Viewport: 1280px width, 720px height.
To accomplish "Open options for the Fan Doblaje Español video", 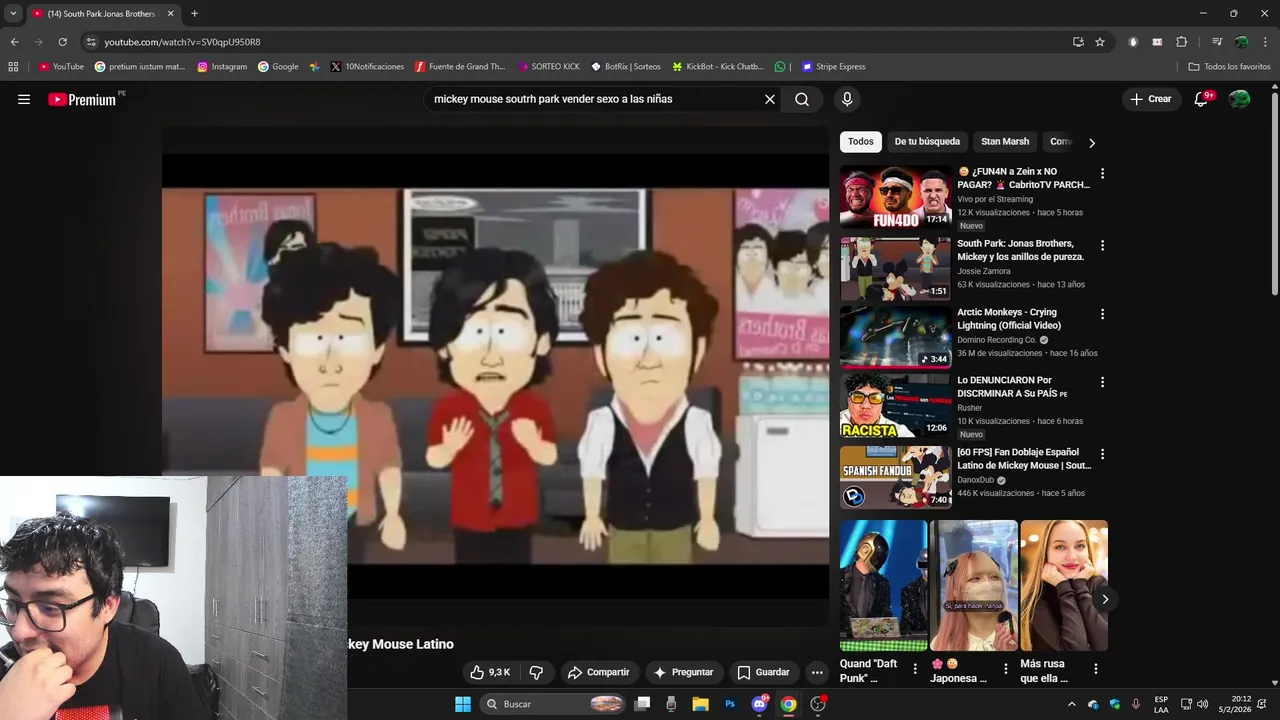I will point(1102,454).
